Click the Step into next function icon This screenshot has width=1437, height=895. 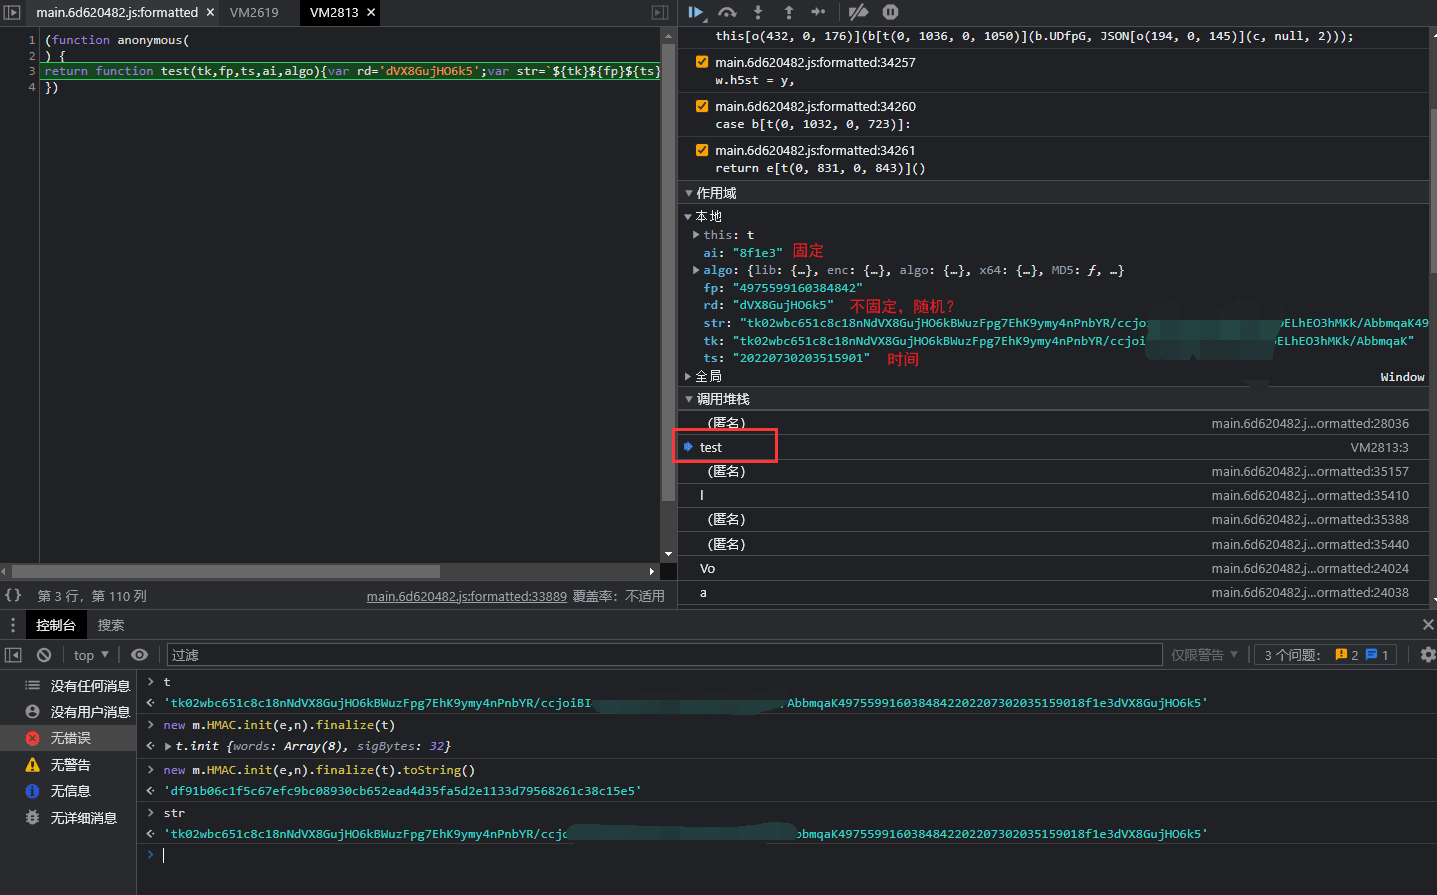[x=758, y=12]
